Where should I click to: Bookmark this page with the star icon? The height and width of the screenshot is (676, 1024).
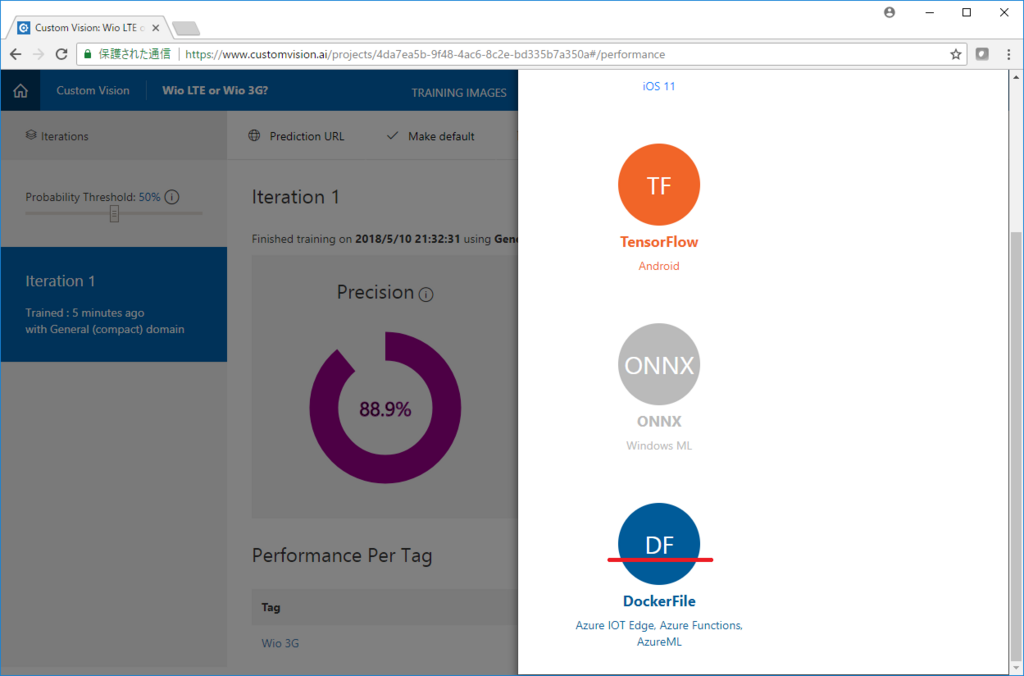(955, 54)
